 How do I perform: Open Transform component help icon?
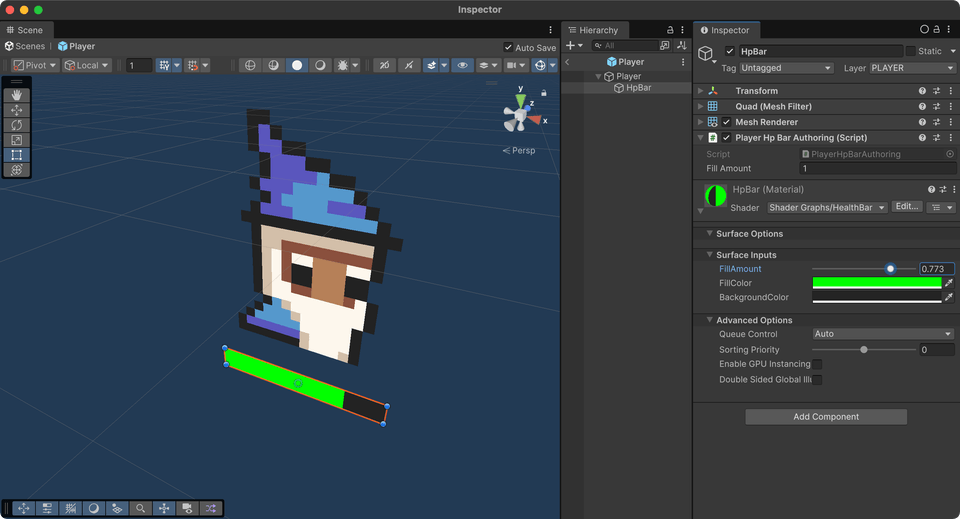(x=922, y=91)
